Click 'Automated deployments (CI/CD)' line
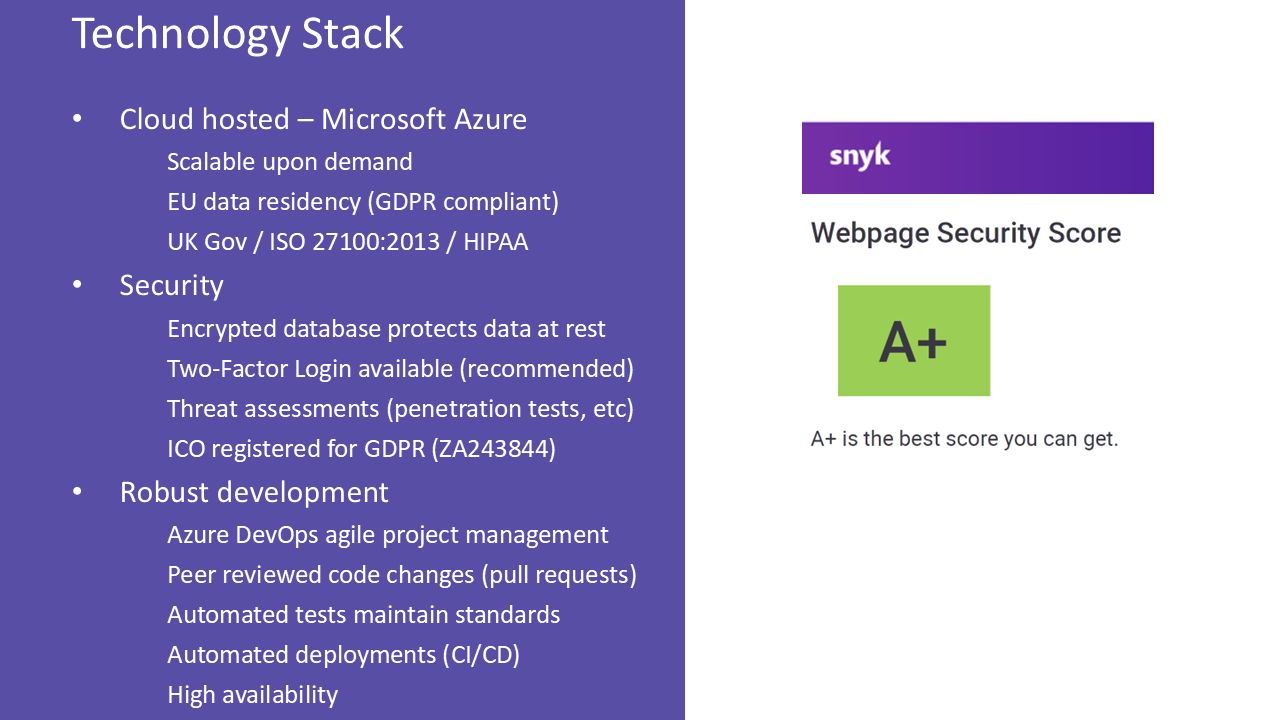 pyautogui.click(x=343, y=655)
